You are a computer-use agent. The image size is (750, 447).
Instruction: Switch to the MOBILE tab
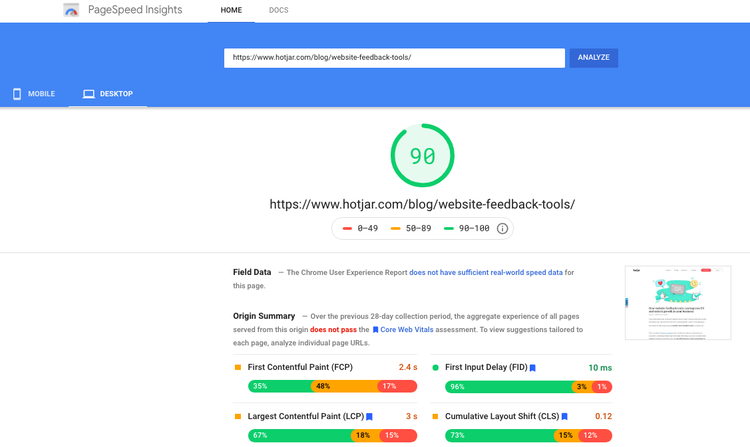[x=34, y=94]
